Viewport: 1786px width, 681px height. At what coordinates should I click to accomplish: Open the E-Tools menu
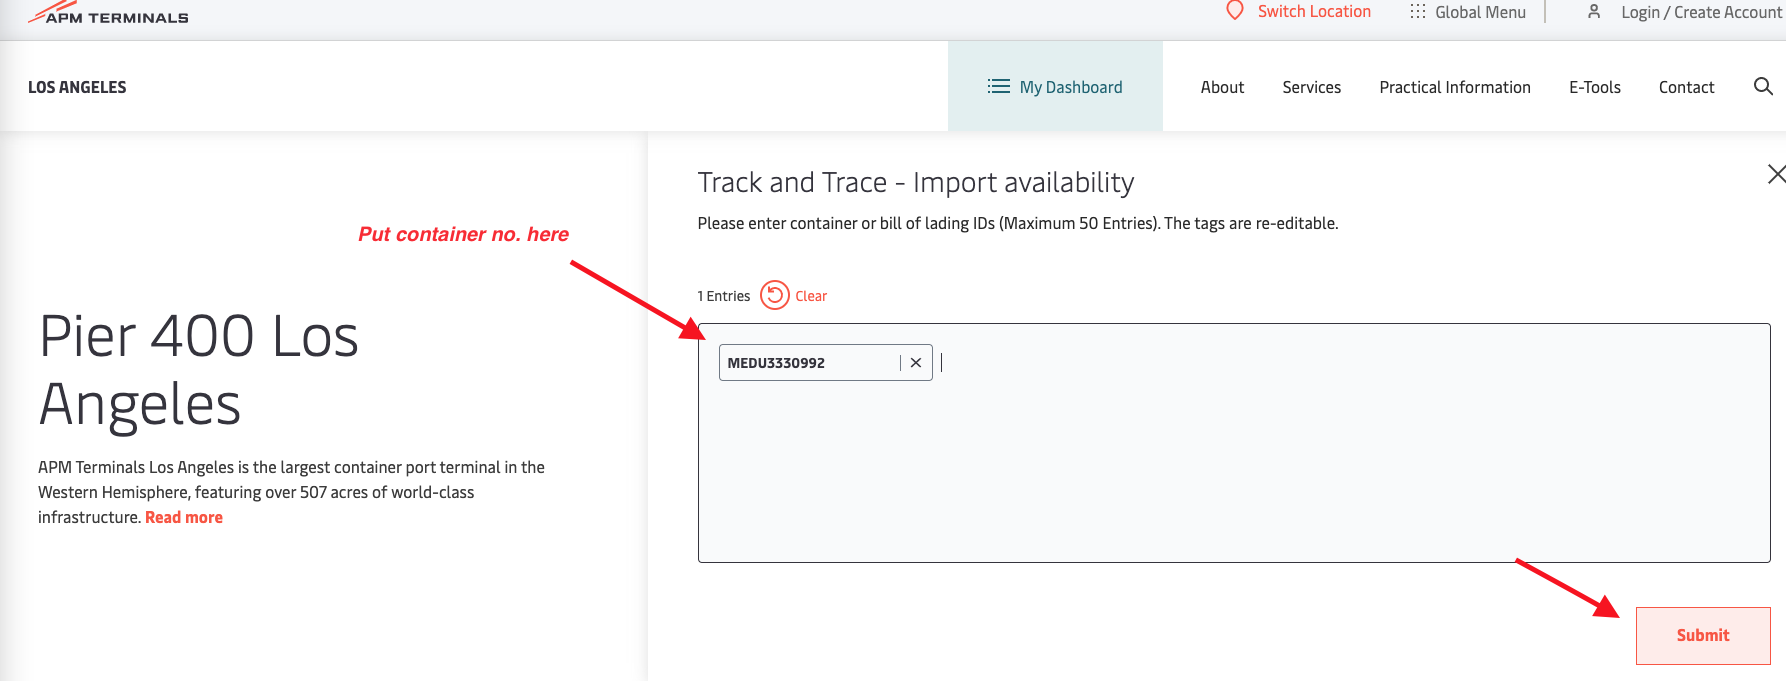pos(1594,87)
